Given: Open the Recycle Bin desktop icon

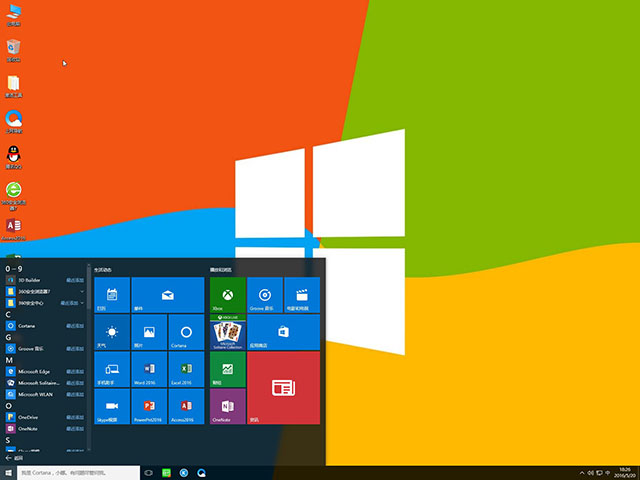Looking at the screenshot, I should [x=14, y=48].
